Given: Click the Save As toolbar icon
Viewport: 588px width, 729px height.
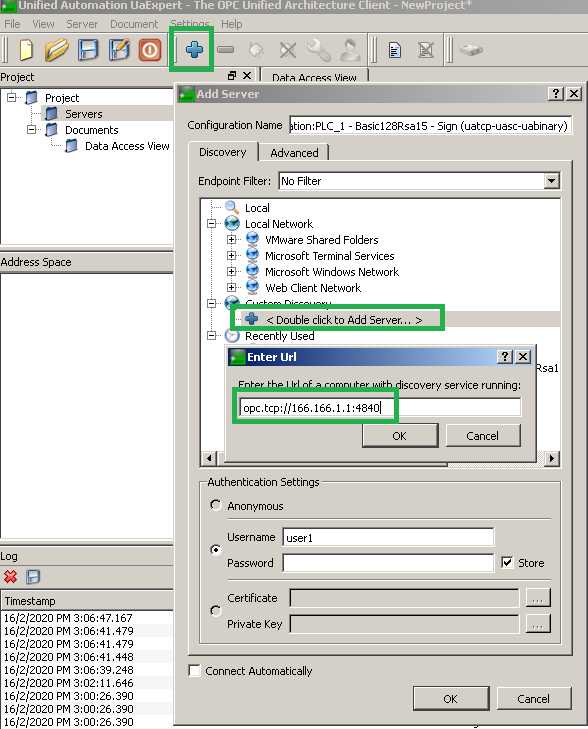Looking at the screenshot, I should point(119,50).
